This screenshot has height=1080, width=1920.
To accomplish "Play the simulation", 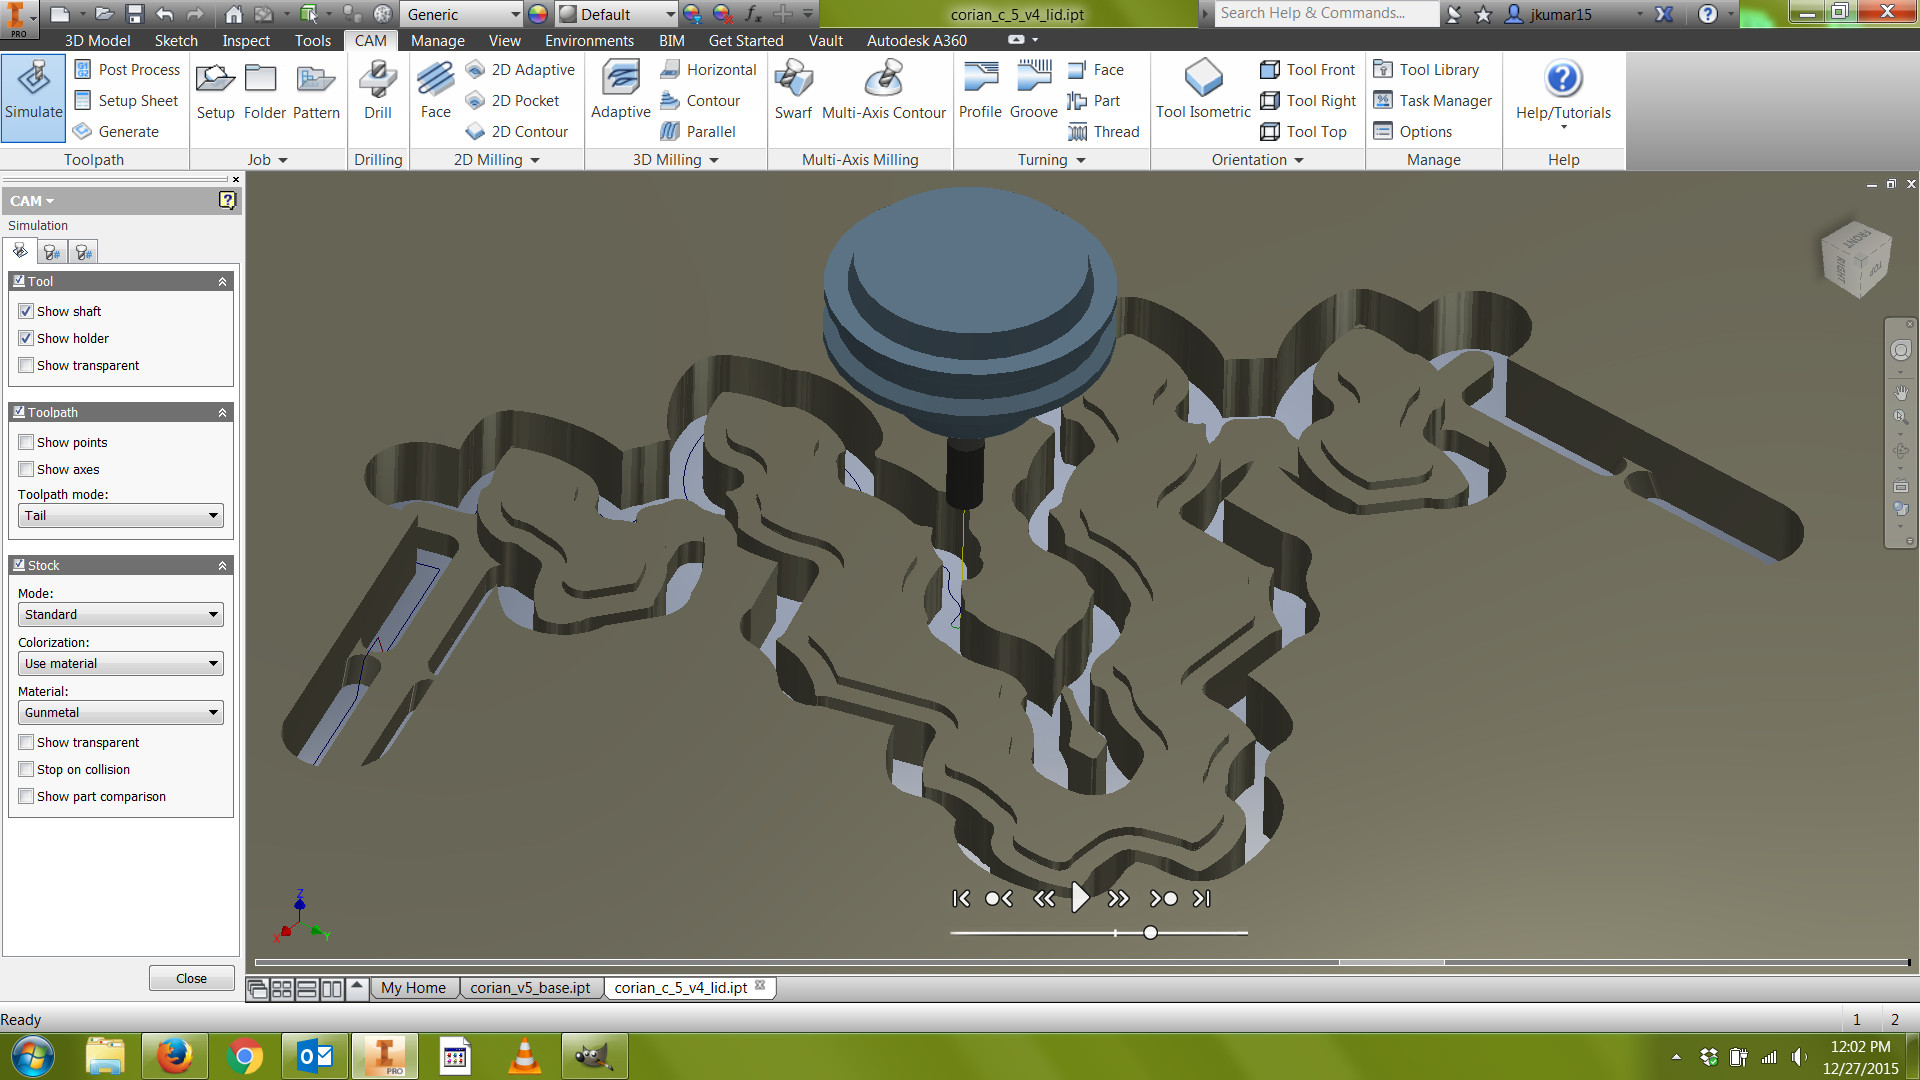I will pos(1080,898).
